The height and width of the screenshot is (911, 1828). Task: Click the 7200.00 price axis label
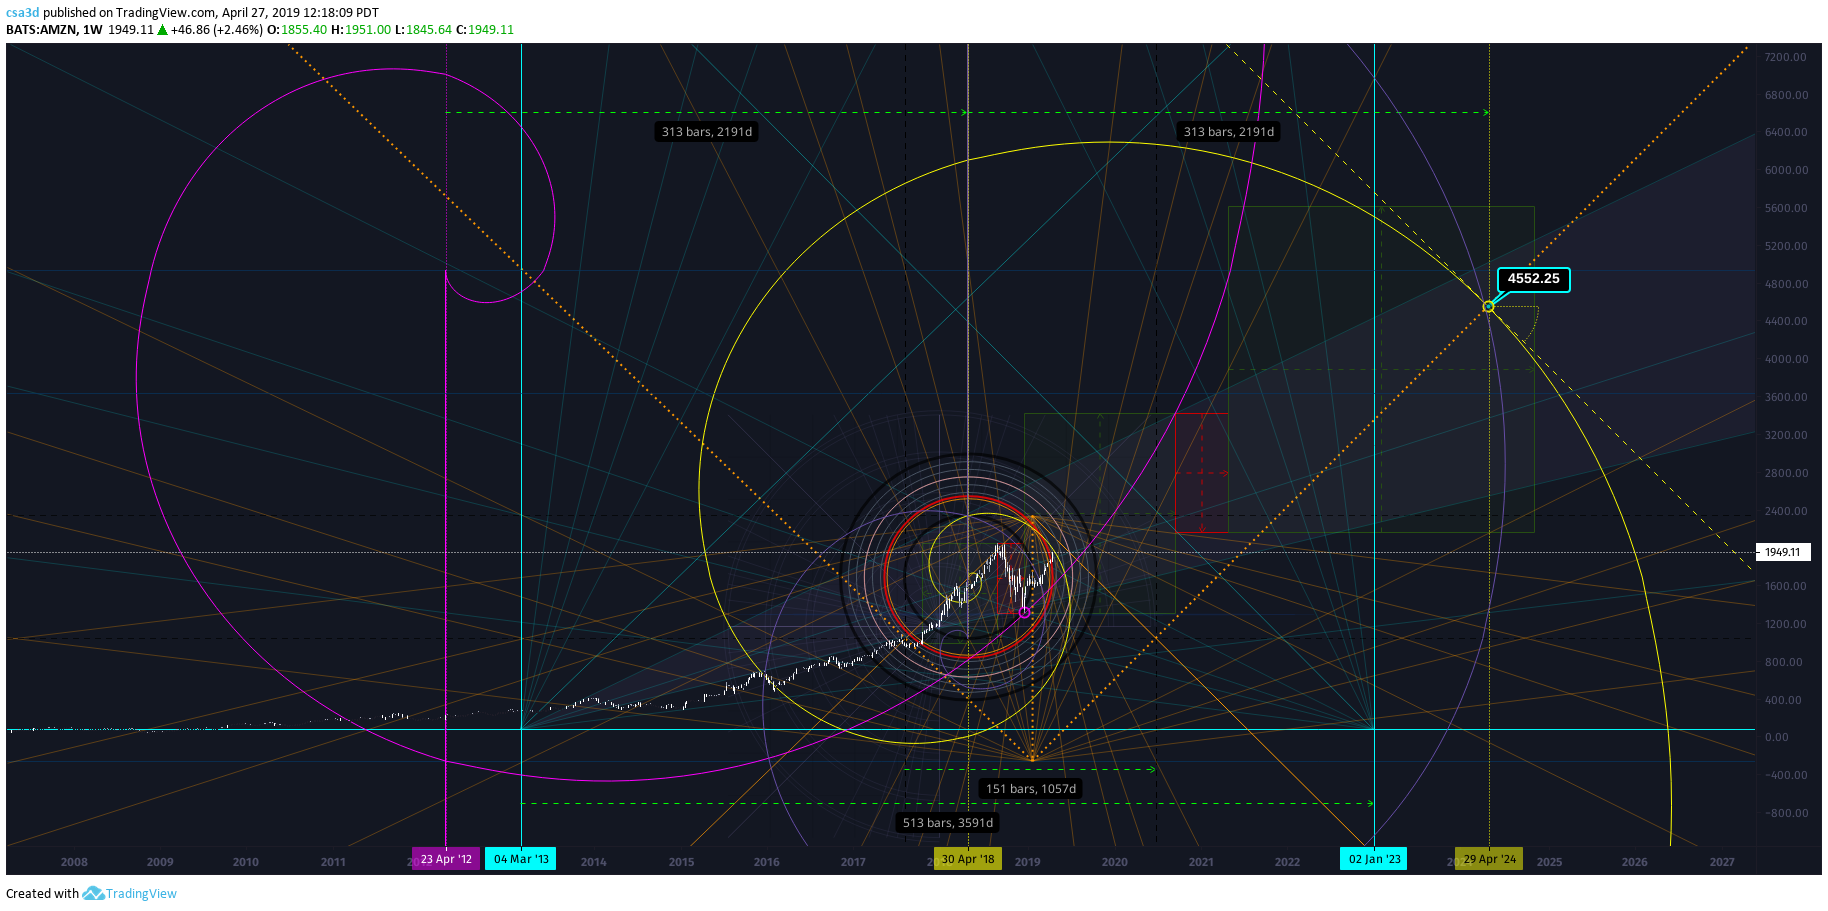[1786, 57]
